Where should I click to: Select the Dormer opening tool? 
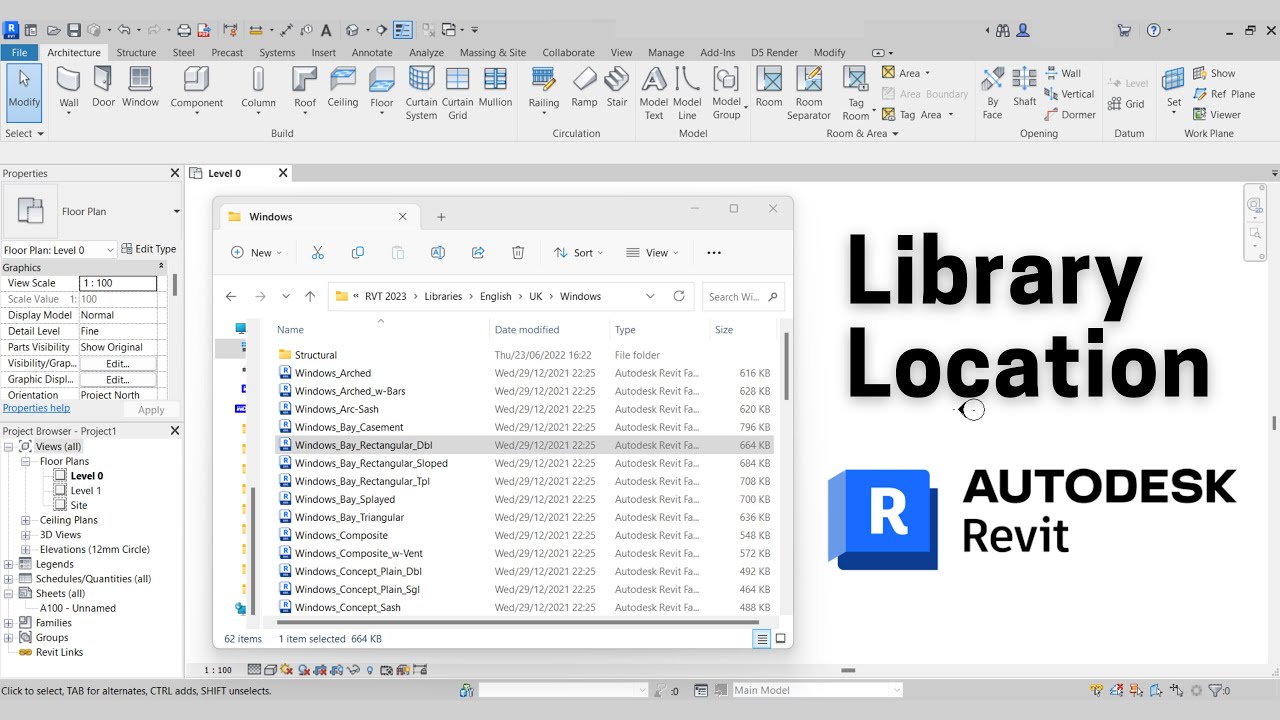pos(1070,115)
